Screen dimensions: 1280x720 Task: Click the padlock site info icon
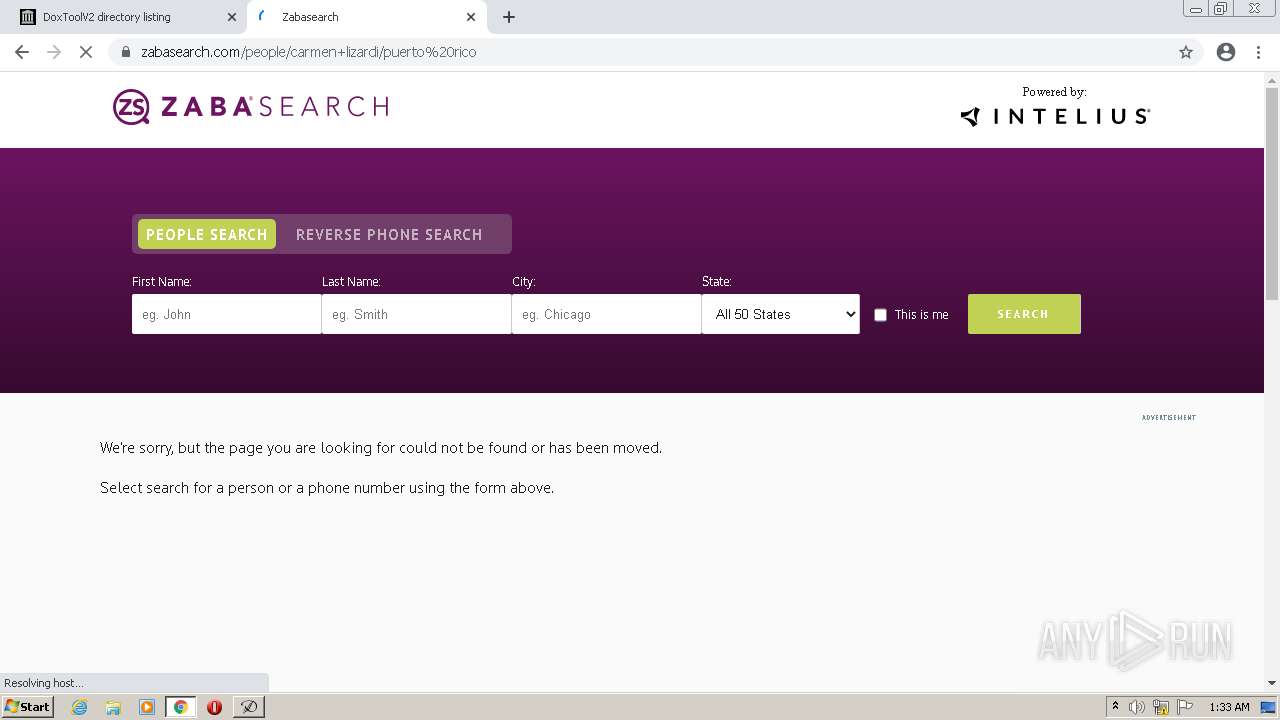pos(125,52)
